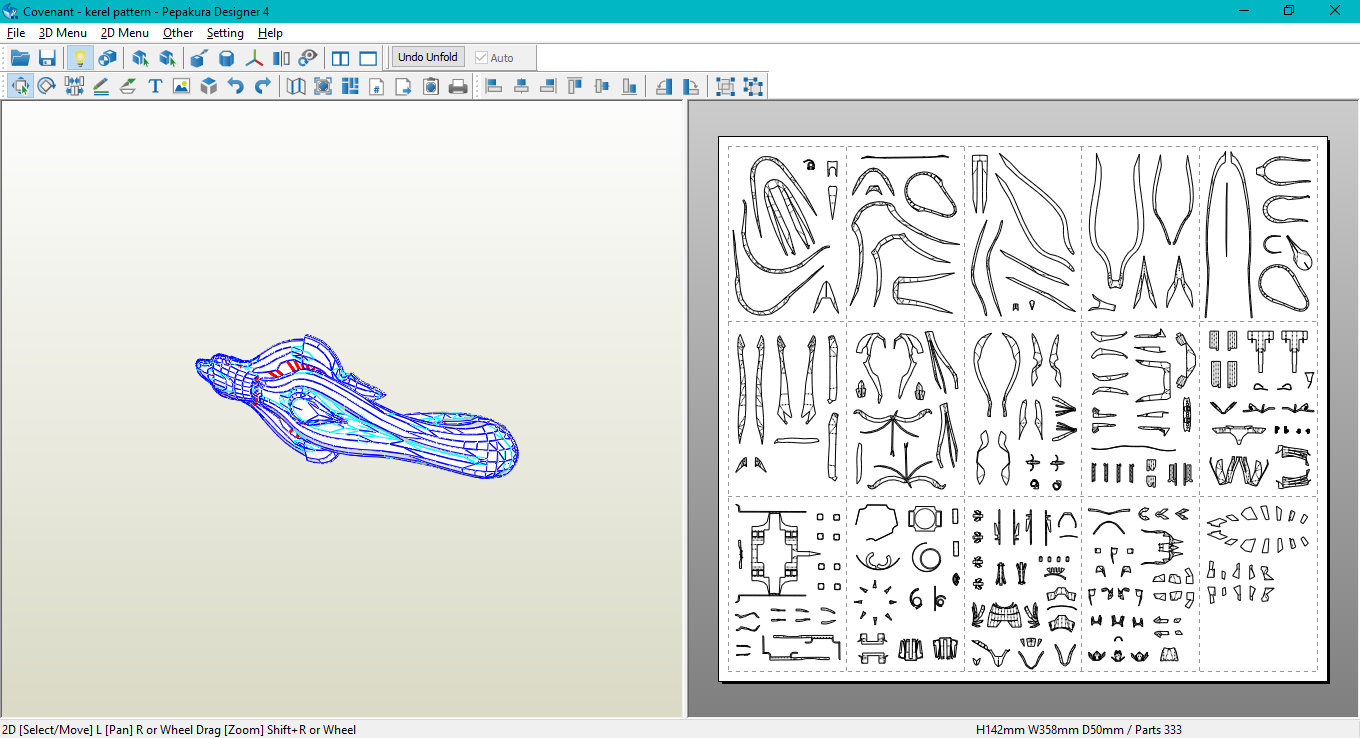1360x738 pixels.
Task: Align selected parts to the right
Action: pyautogui.click(x=548, y=86)
